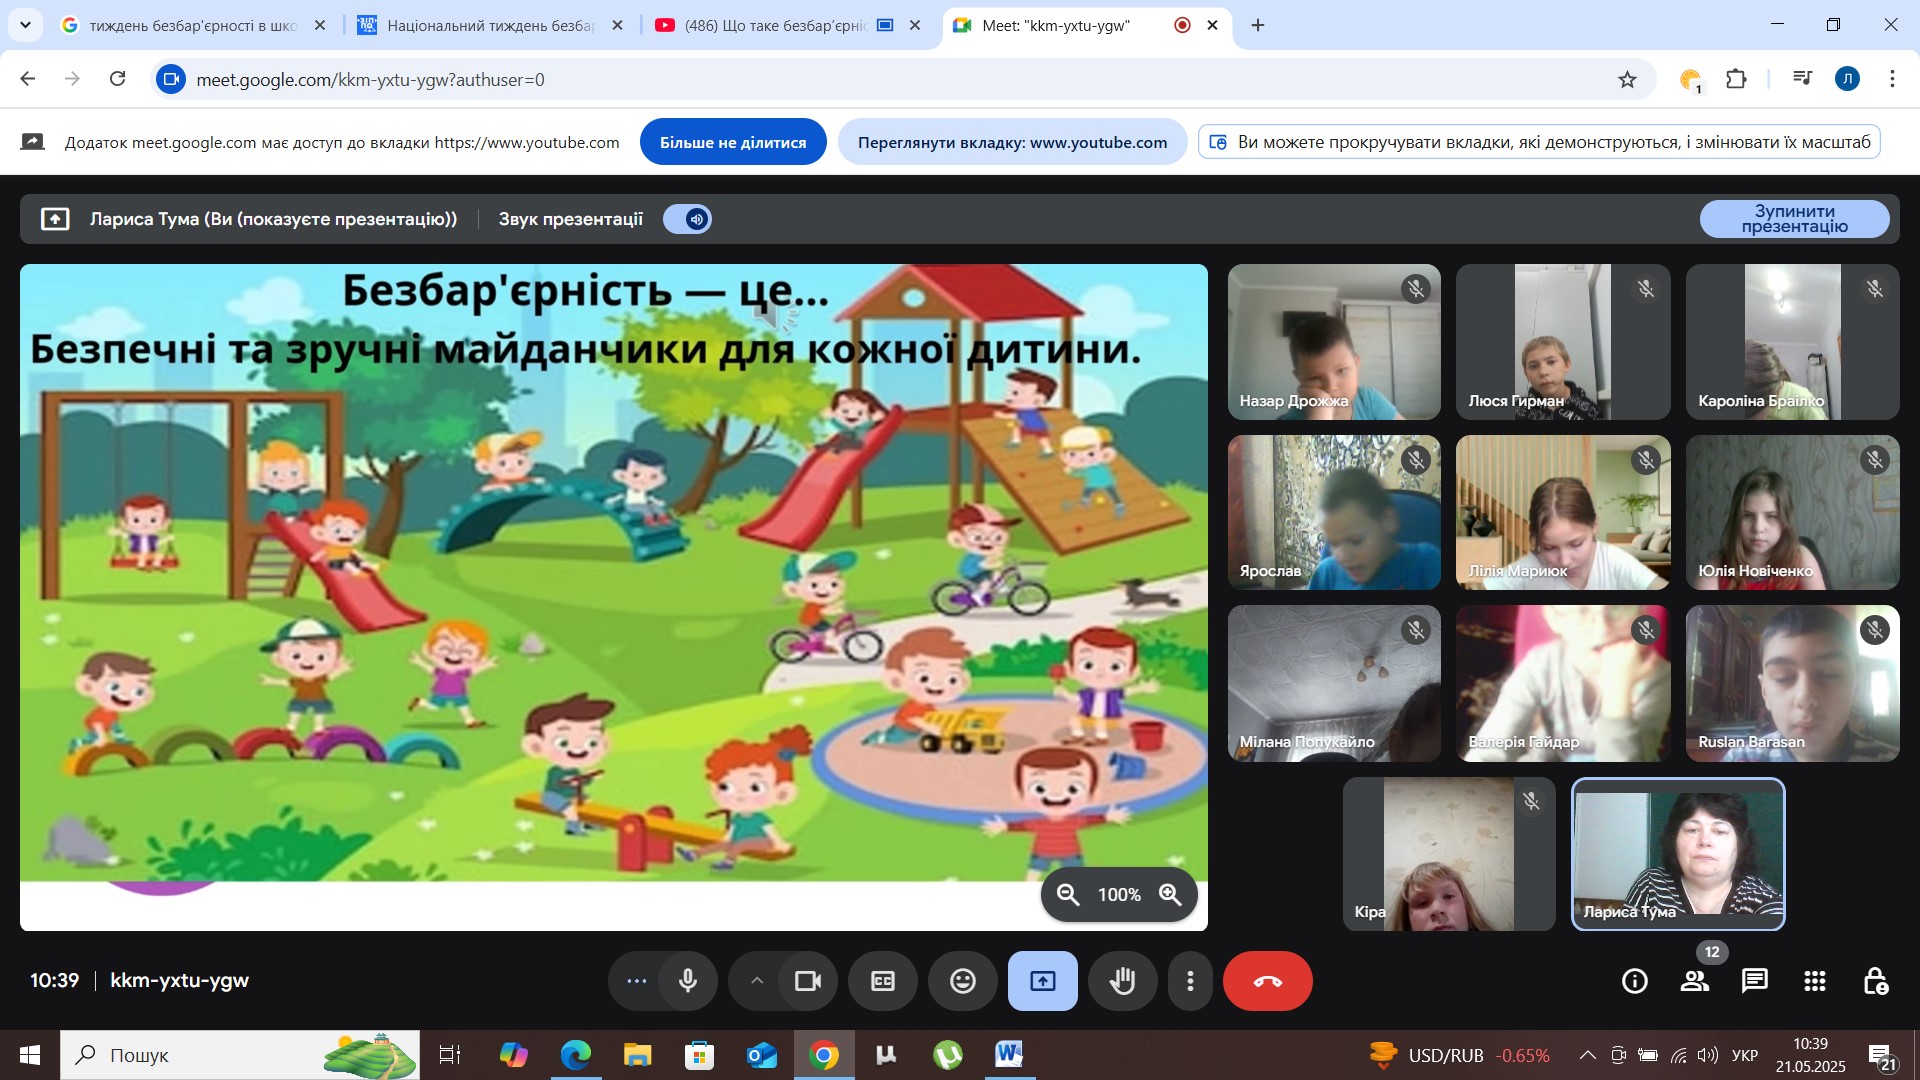This screenshot has width=1920, height=1080.
Task: Click the present screen button
Action: pyautogui.click(x=1043, y=981)
